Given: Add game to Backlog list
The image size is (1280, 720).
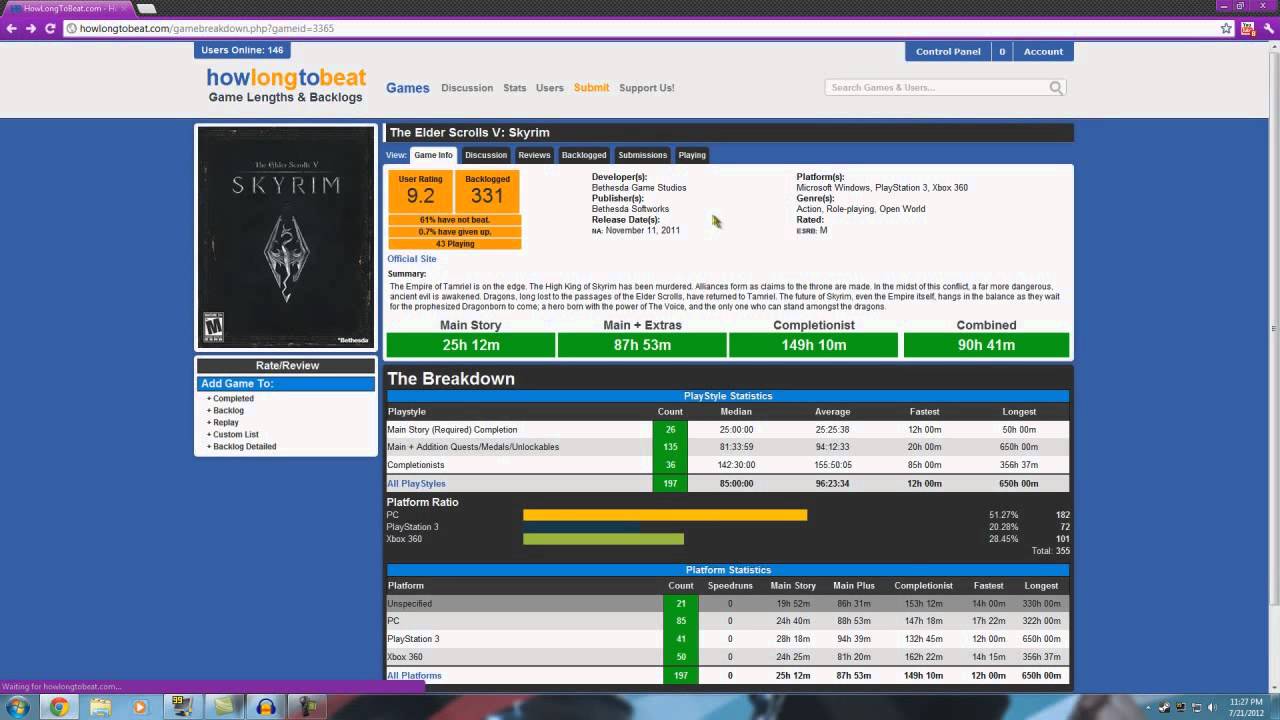Looking at the screenshot, I should pyautogui.click(x=225, y=411).
